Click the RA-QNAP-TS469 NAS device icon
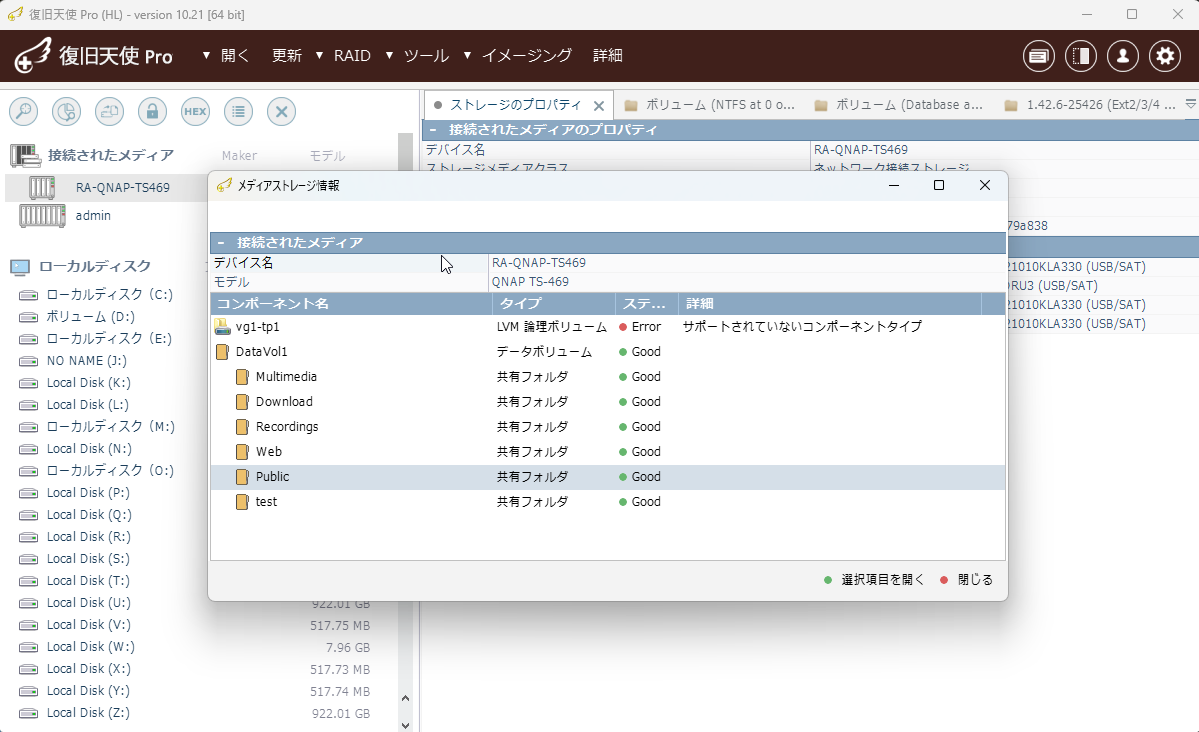 (42, 187)
